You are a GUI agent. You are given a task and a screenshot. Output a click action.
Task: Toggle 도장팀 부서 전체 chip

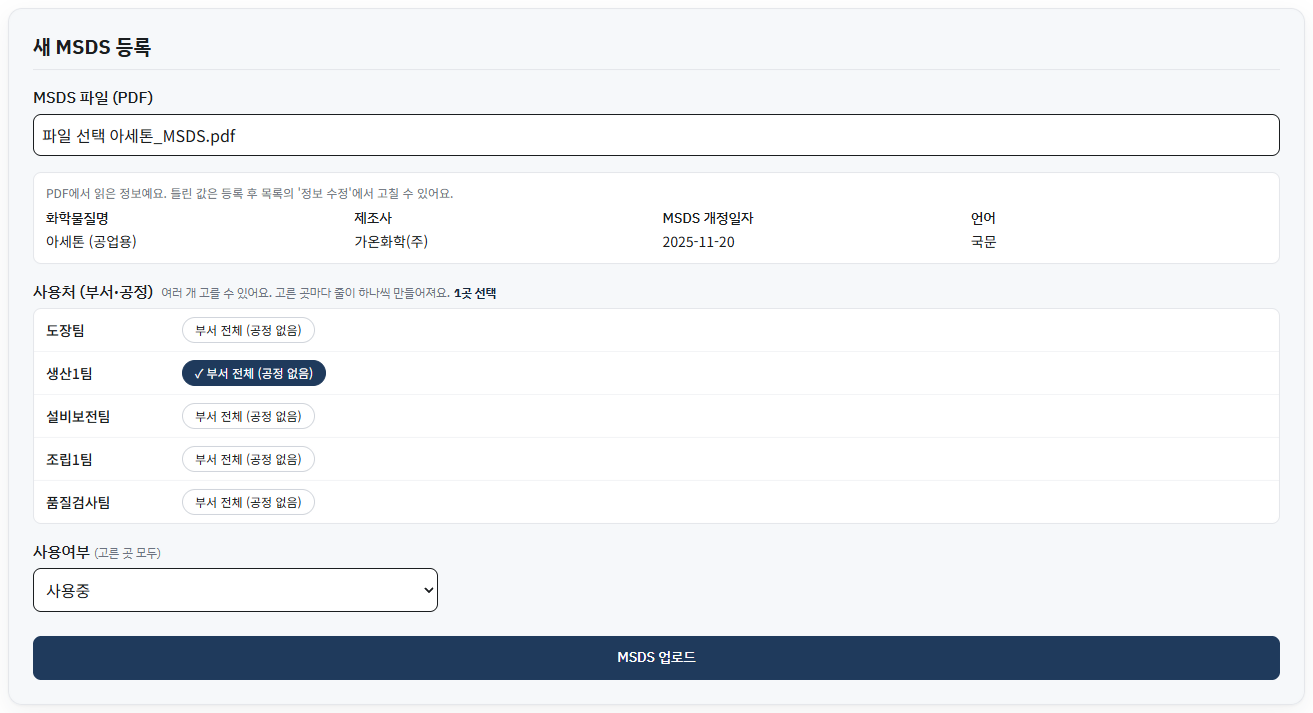(248, 330)
